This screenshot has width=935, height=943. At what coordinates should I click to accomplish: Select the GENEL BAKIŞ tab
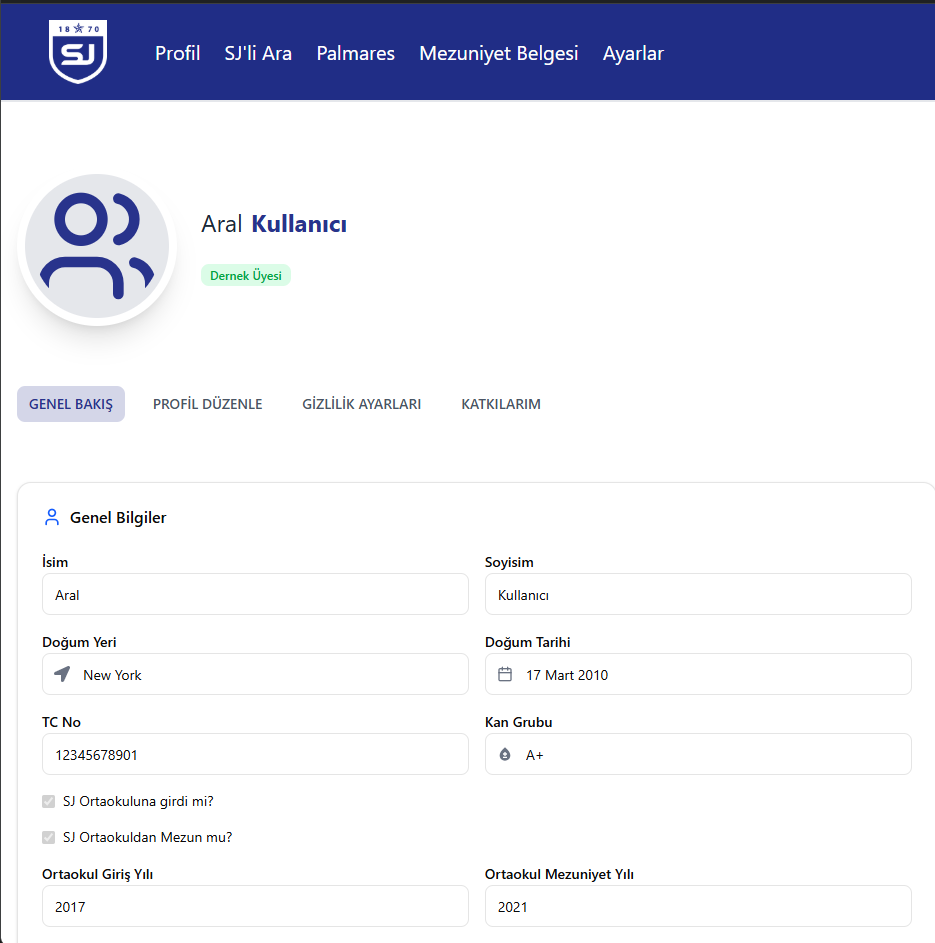(71, 404)
